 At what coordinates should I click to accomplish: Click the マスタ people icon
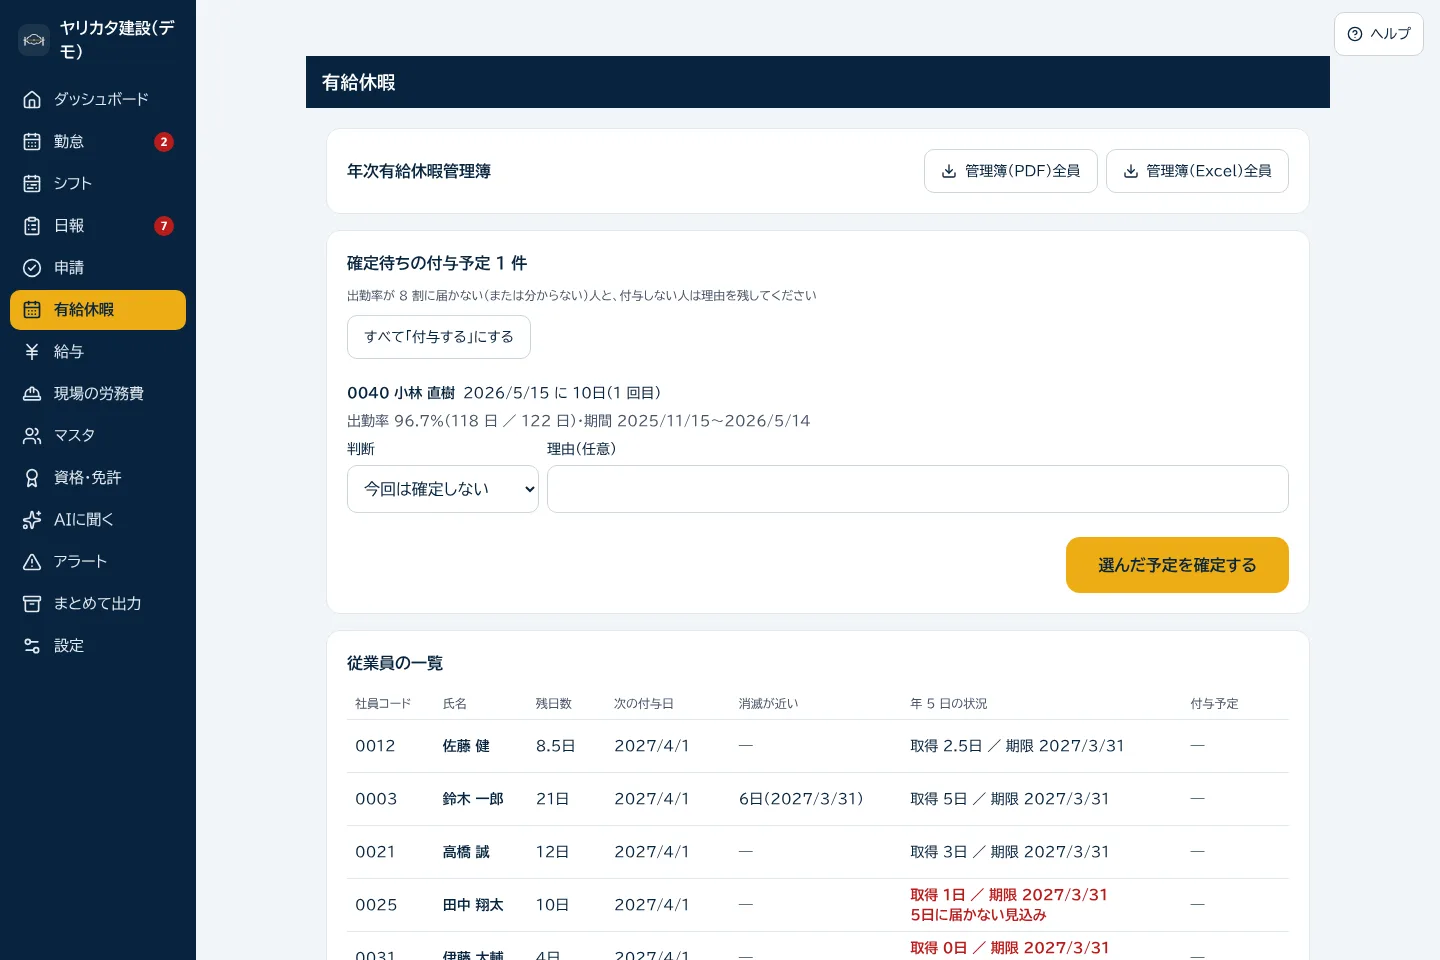tap(32, 435)
